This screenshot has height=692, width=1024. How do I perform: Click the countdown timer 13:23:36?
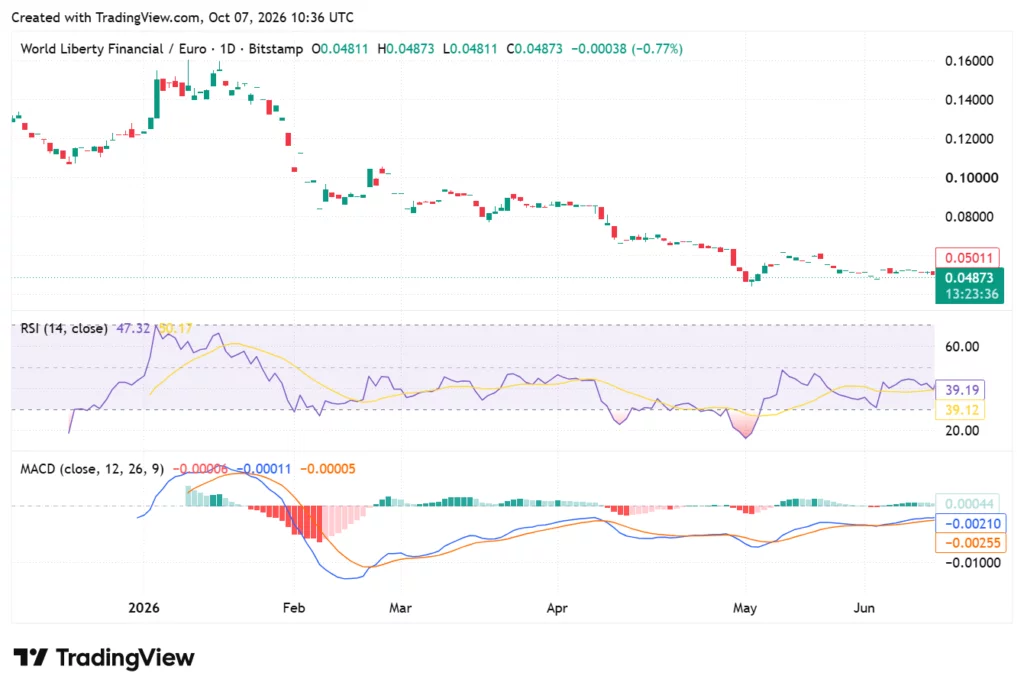(972, 294)
